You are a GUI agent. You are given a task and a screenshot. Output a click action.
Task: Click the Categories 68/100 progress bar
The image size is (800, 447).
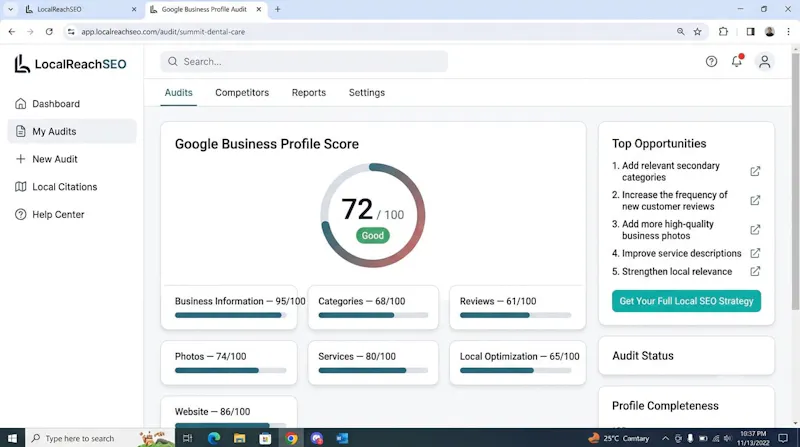373,315
